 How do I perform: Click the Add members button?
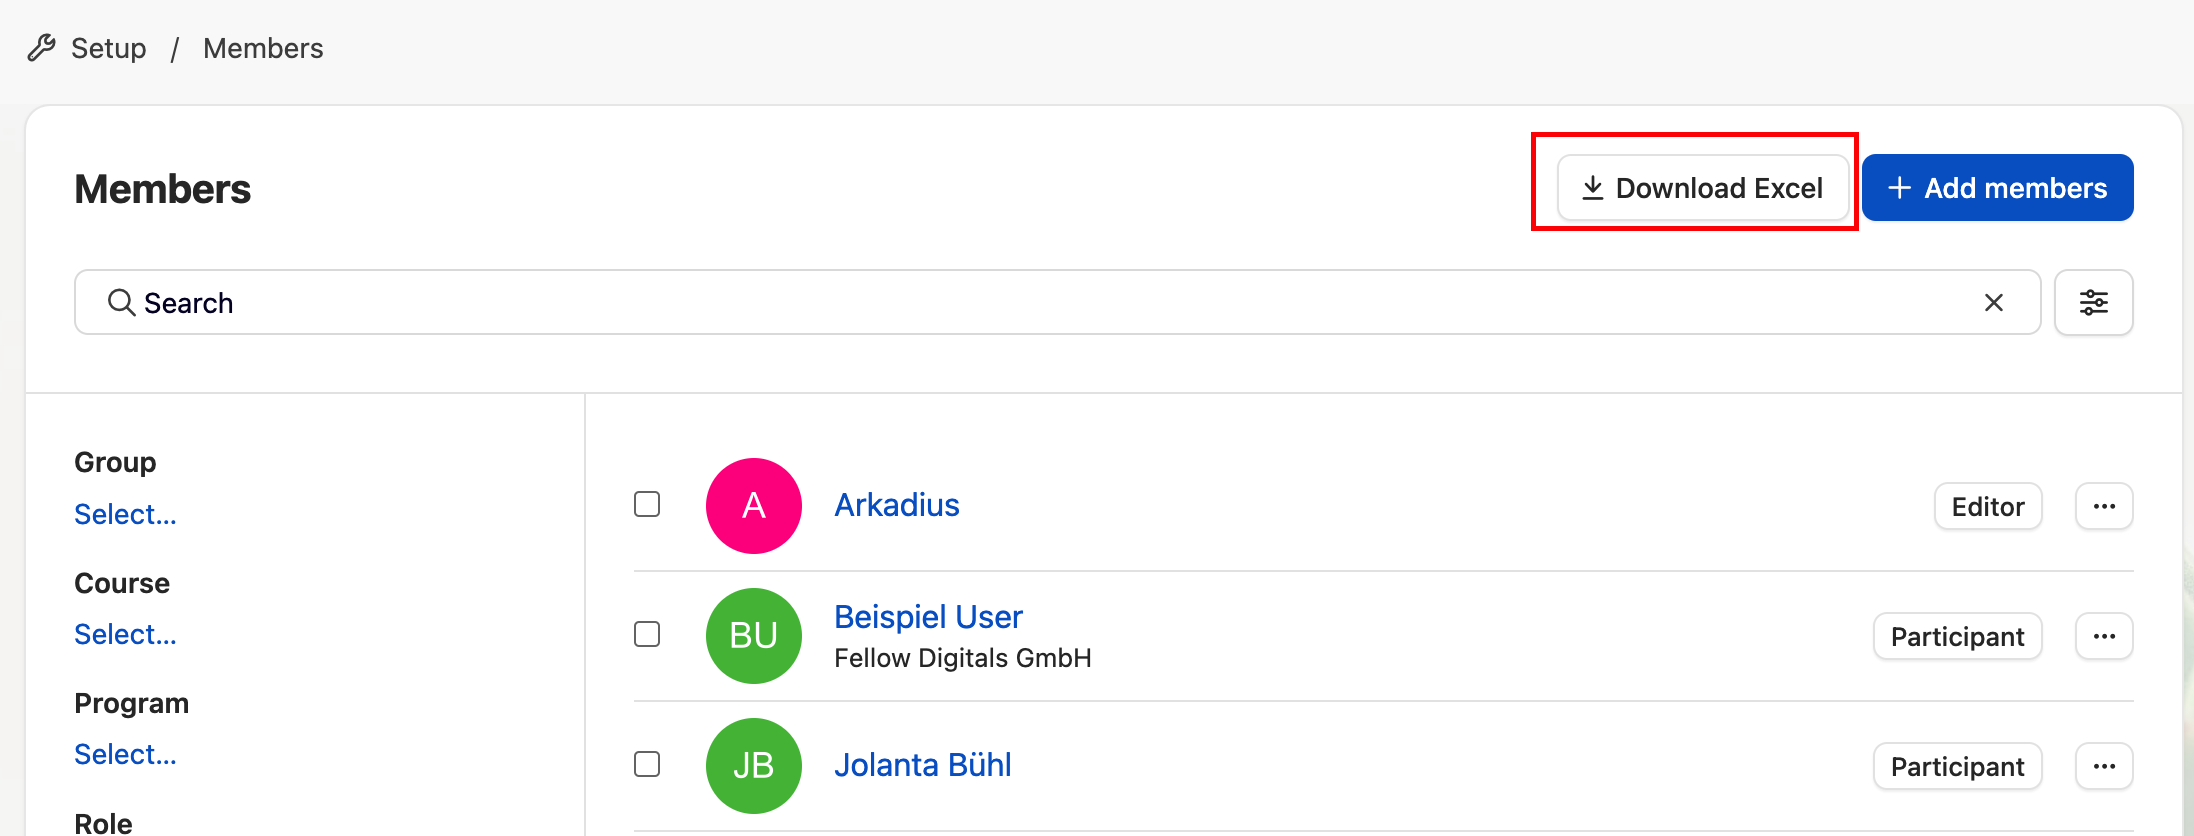1997,188
